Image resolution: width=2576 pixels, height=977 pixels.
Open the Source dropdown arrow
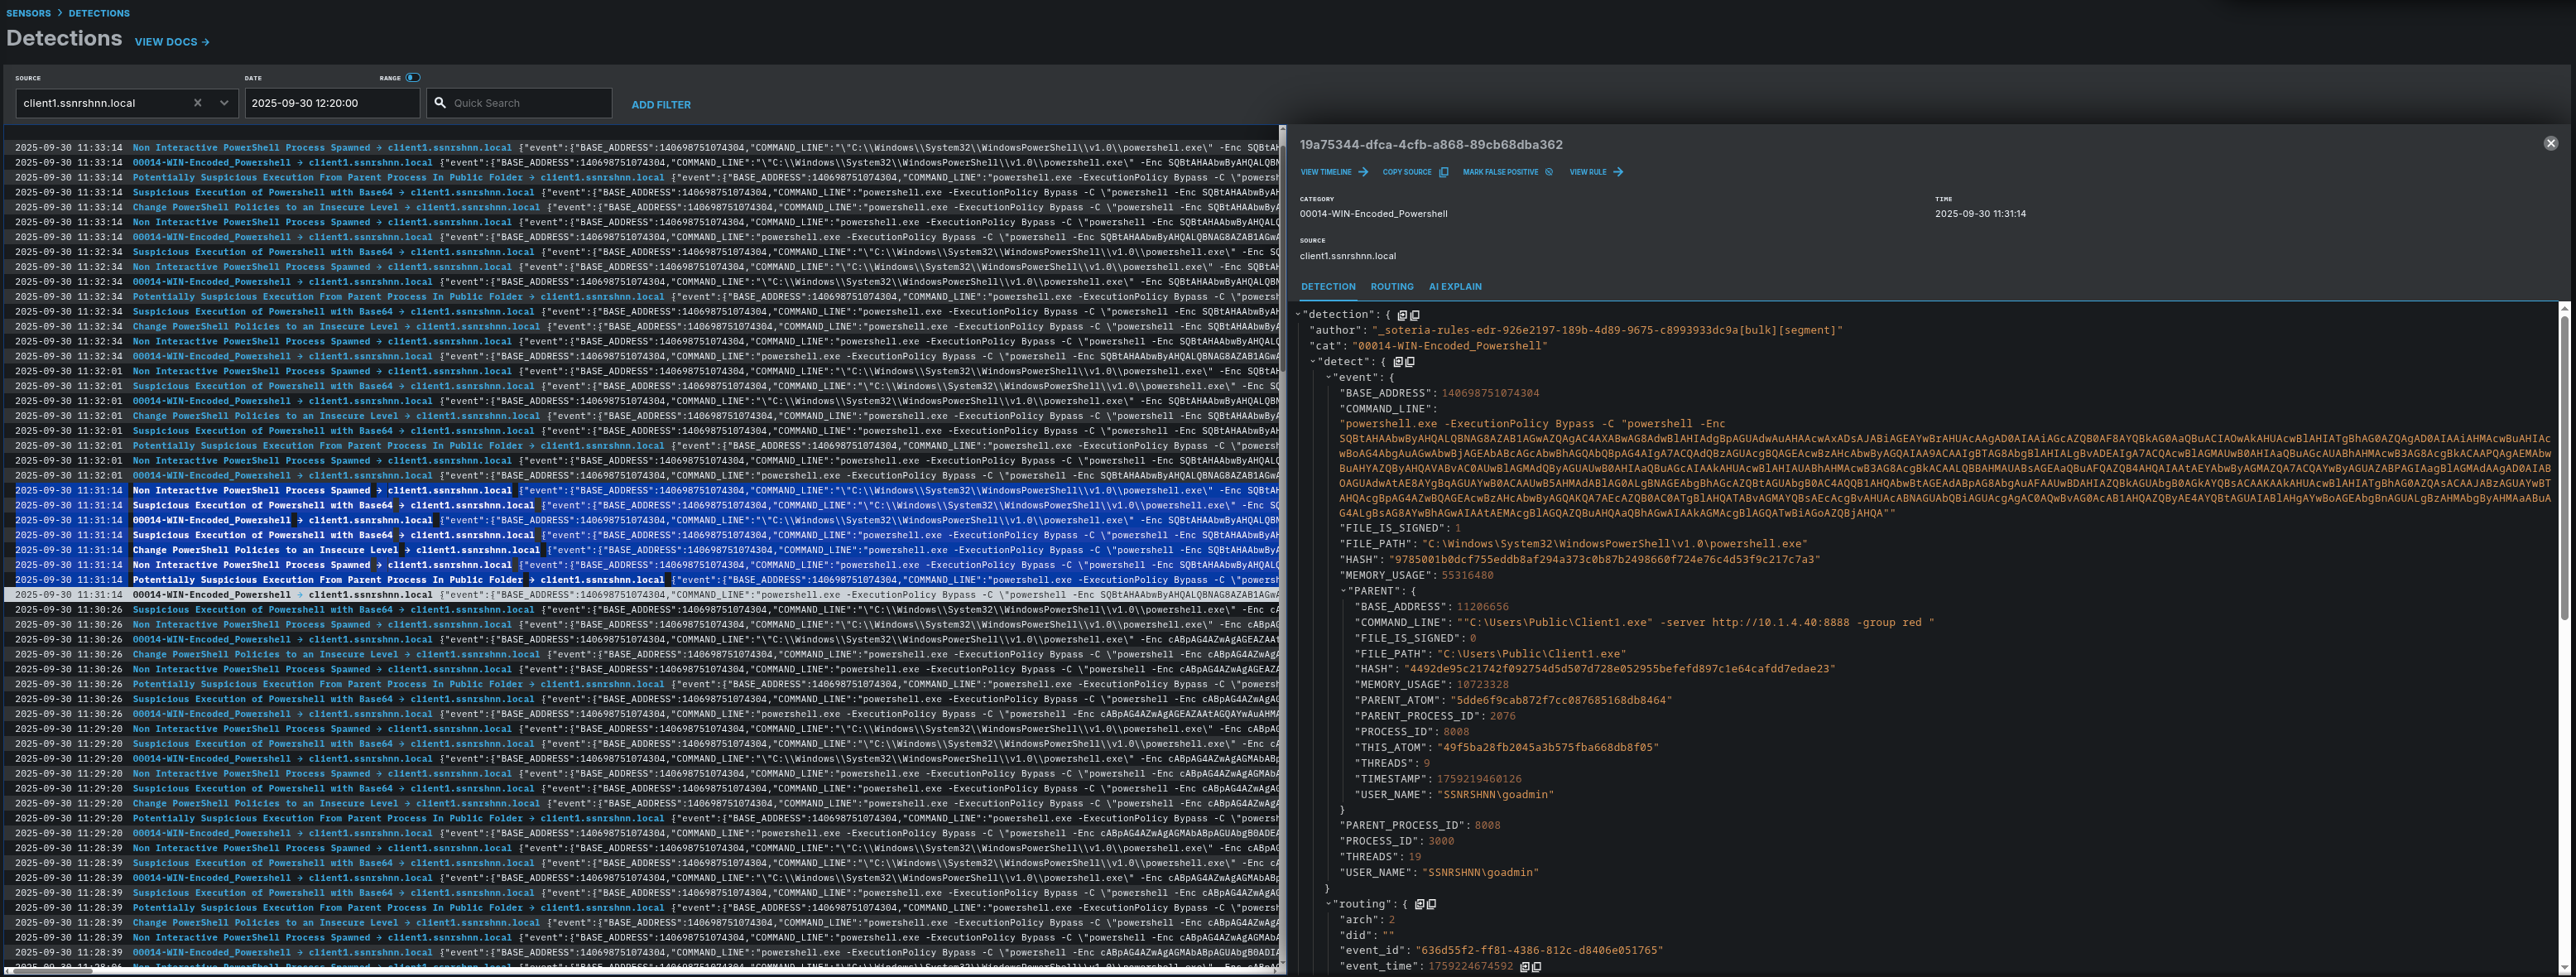224,103
